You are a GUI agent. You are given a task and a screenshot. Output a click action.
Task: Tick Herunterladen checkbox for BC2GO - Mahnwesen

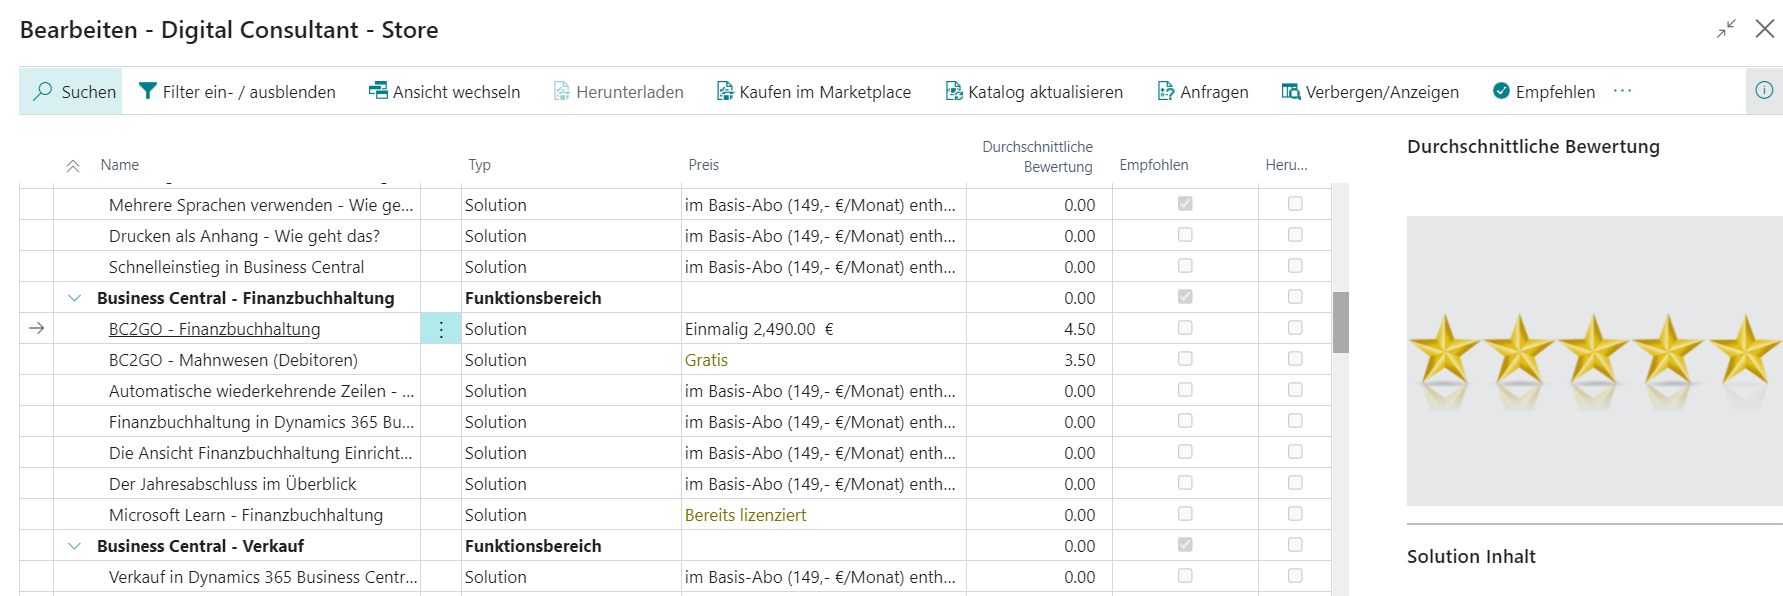[1295, 359]
